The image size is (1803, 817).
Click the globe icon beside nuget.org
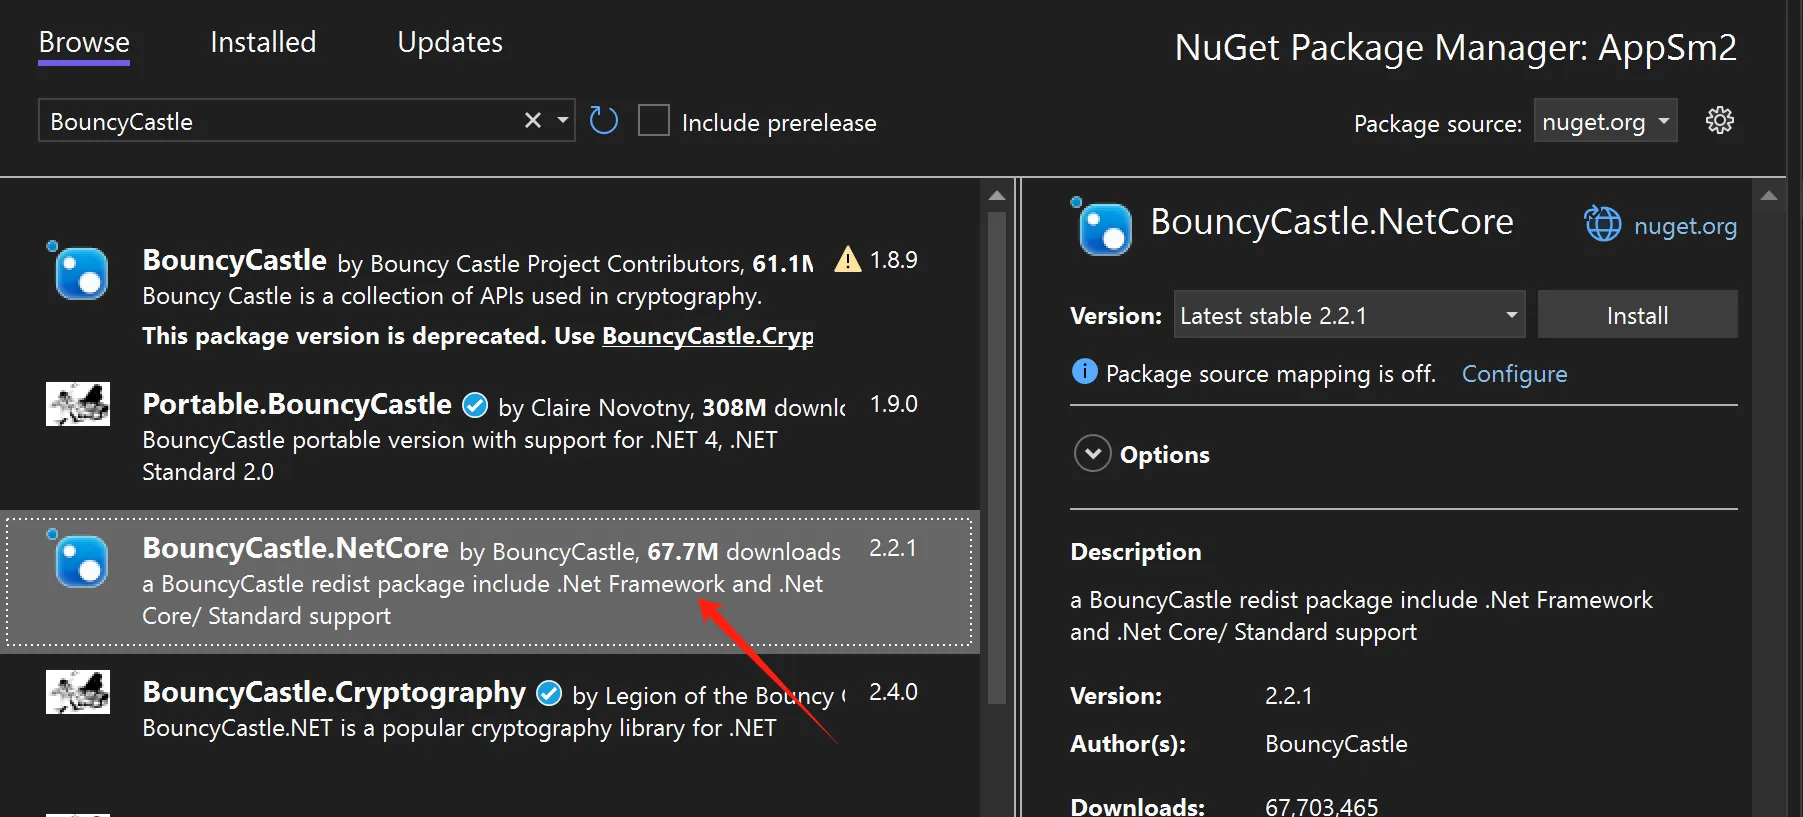tap(1603, 224)
